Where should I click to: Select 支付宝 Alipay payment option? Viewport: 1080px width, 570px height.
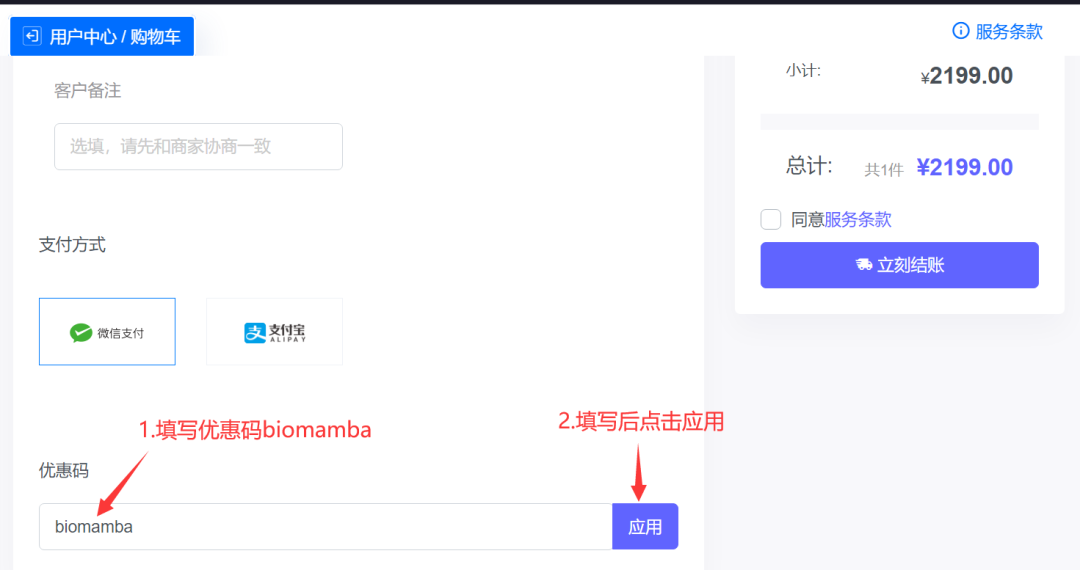pos(274,332)
